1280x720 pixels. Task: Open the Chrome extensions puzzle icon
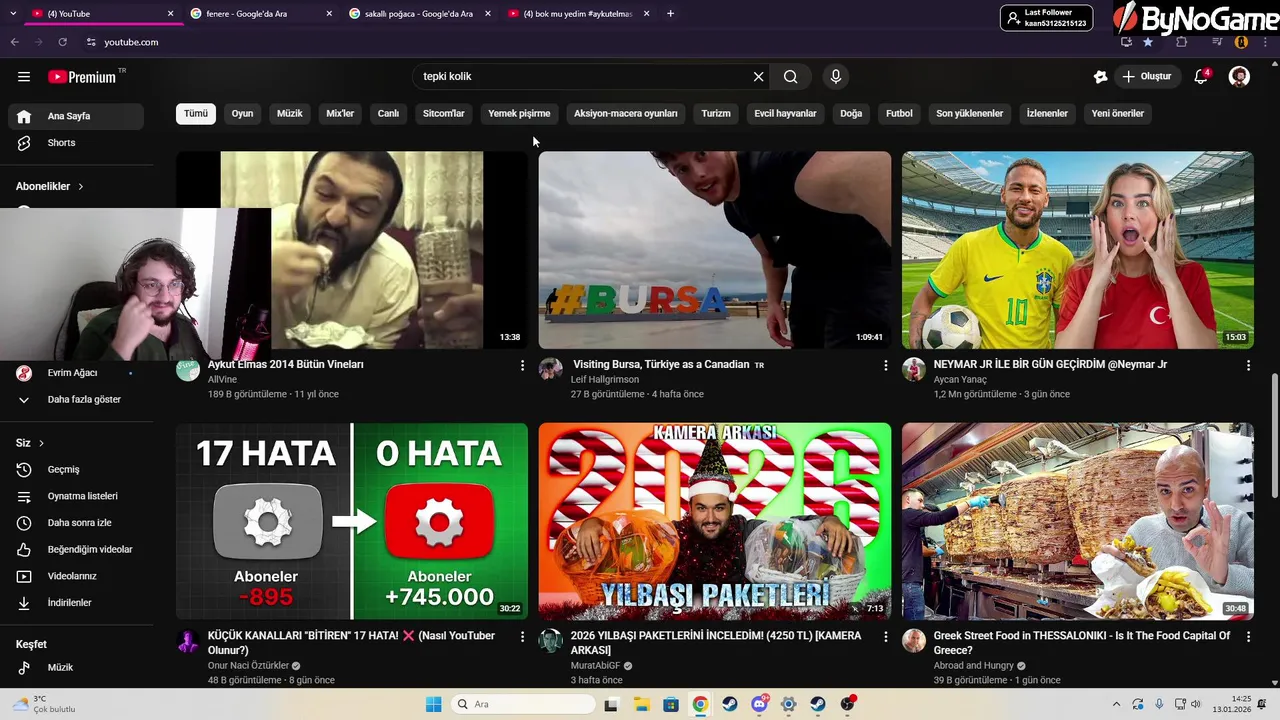point(1181,42)
